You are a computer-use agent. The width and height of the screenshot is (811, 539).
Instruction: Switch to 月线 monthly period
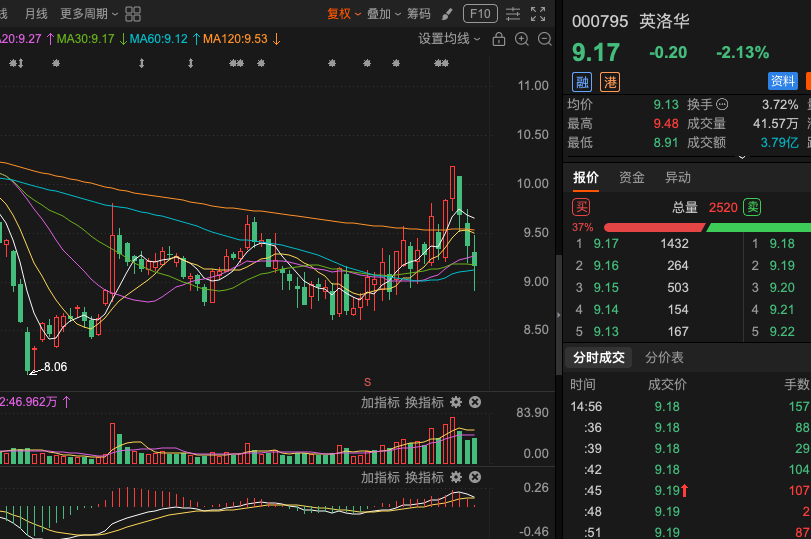coord(36,14)
